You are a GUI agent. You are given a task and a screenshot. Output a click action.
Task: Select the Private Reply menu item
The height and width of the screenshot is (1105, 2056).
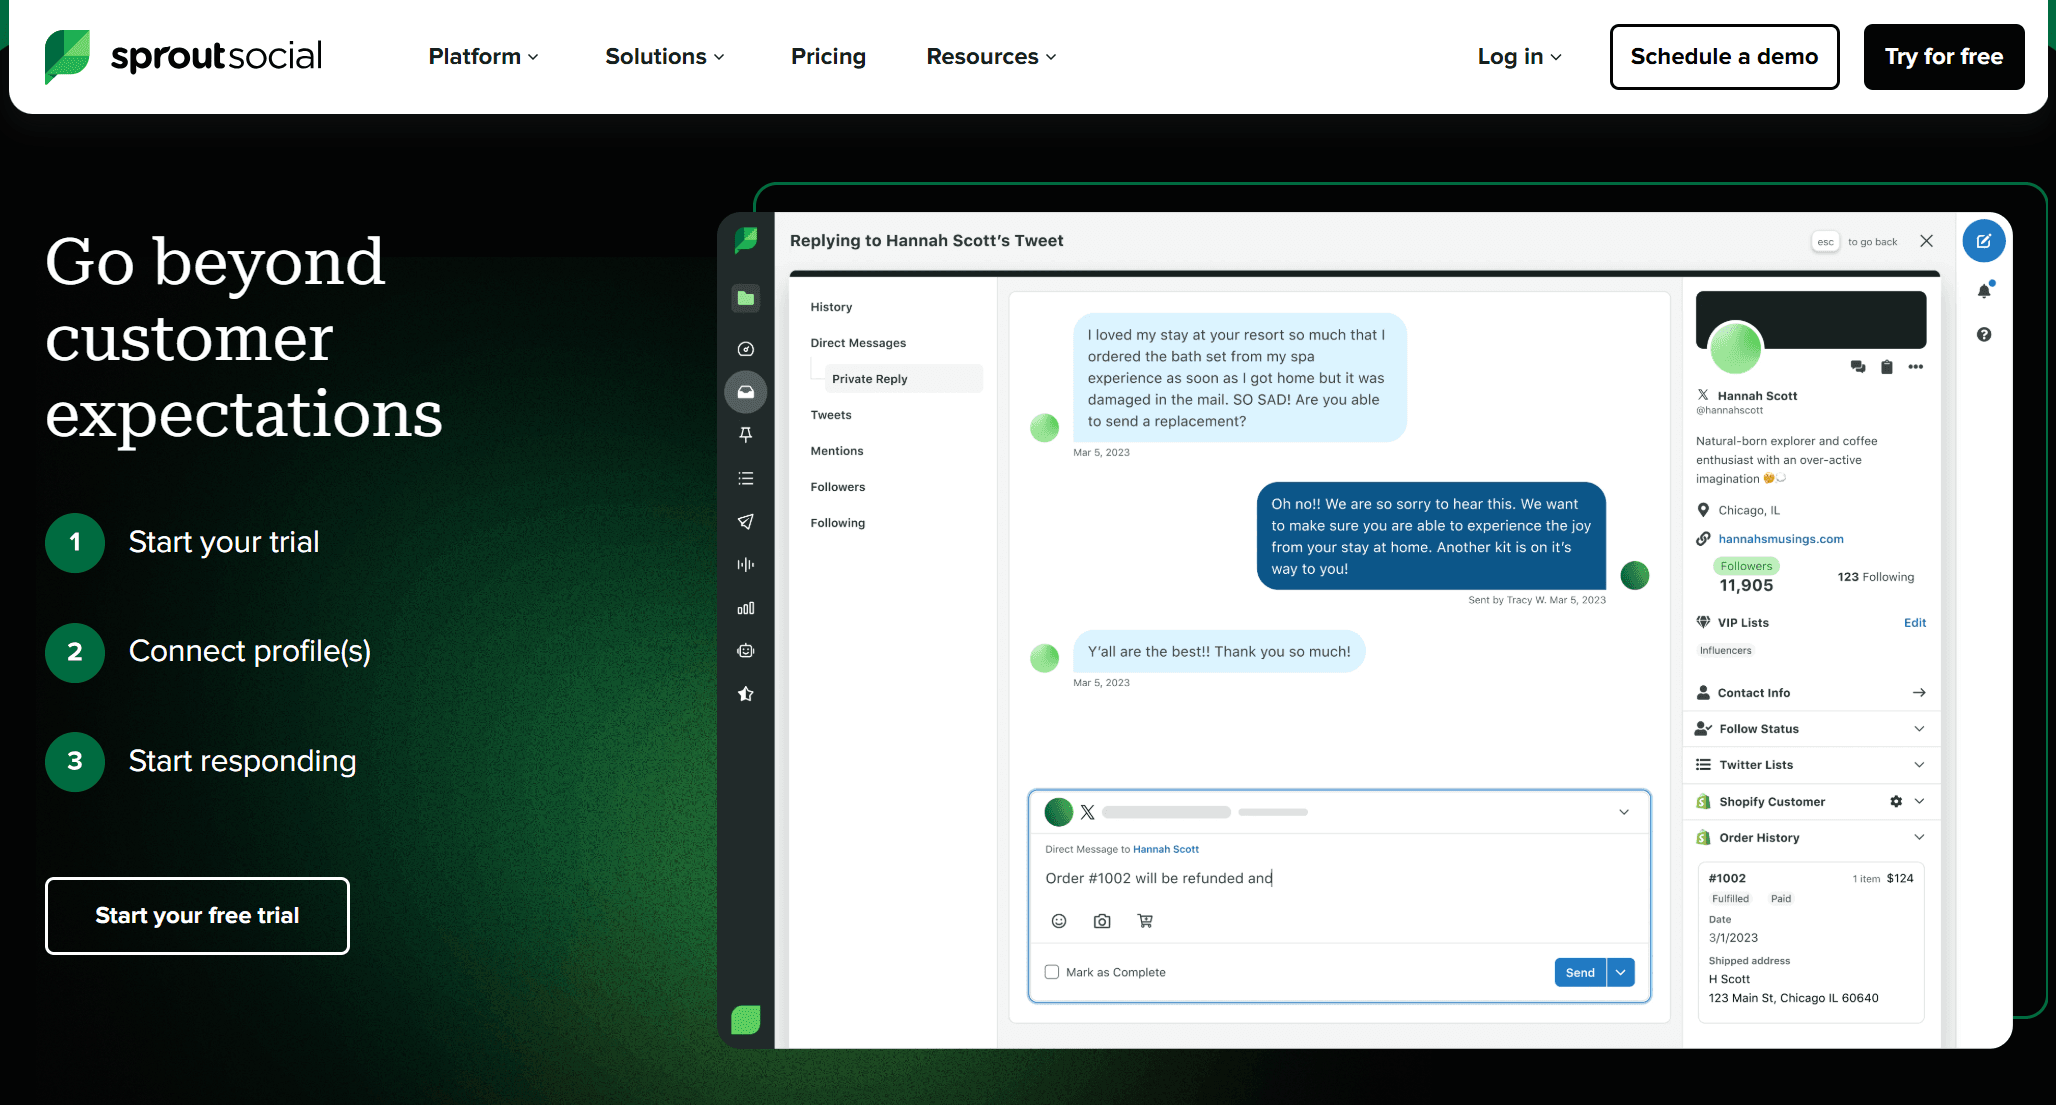pyautogui.click(x=870, y=379)
